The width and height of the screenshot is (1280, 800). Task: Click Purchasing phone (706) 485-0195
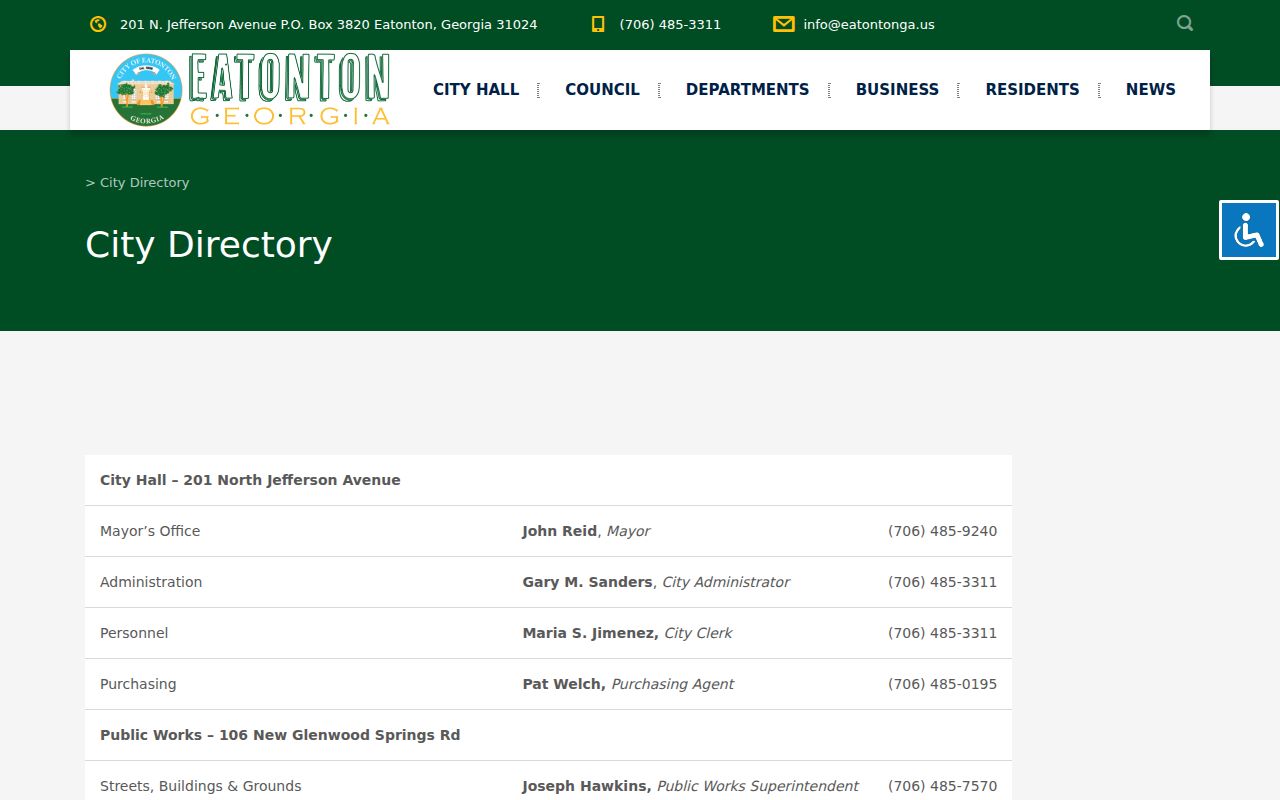coord(942,684)
